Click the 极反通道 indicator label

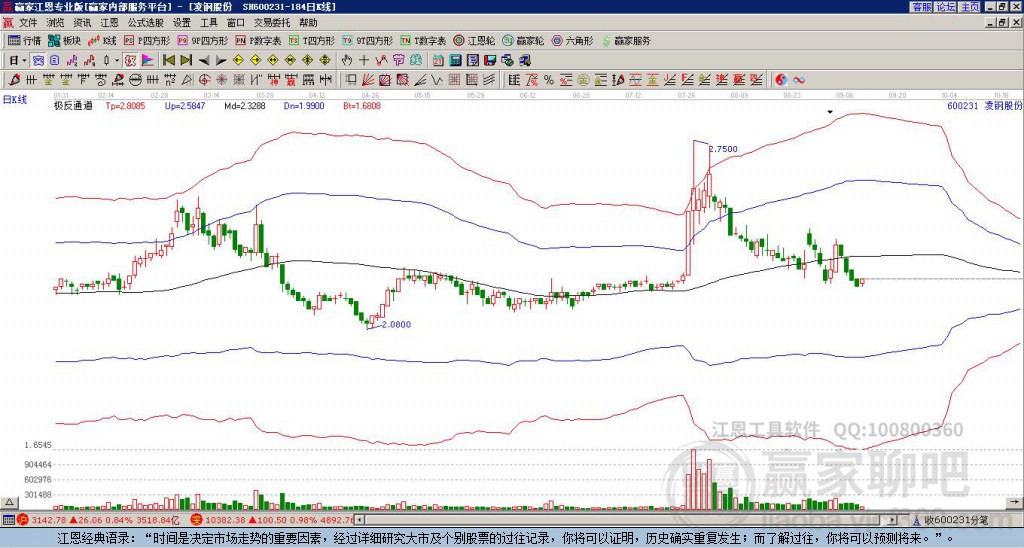tap(73, 105)
